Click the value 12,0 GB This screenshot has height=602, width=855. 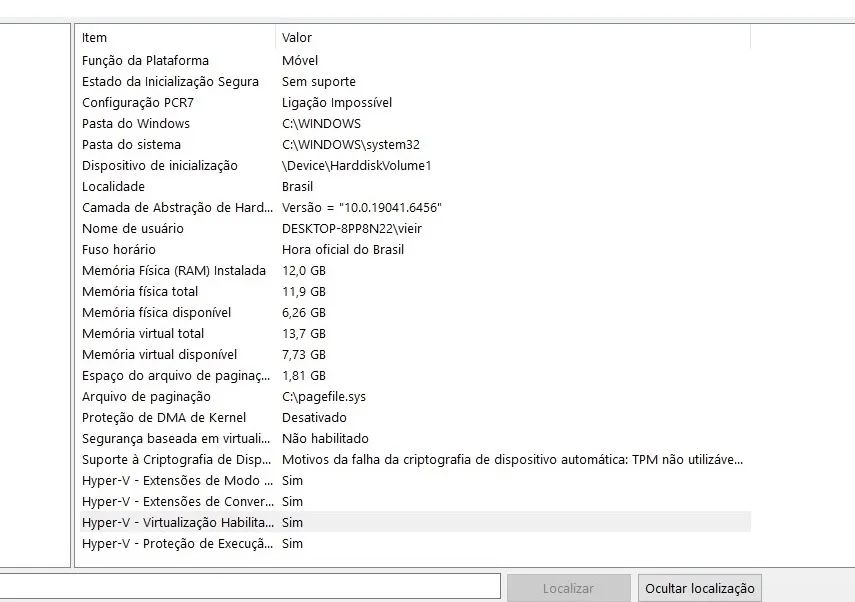[304, 270]
